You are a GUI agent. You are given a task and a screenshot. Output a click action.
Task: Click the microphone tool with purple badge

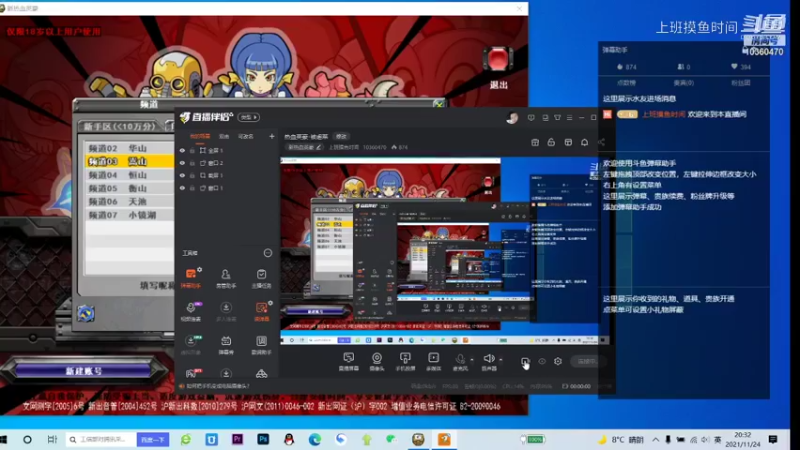pyautogui.click(x=191, y=311)
